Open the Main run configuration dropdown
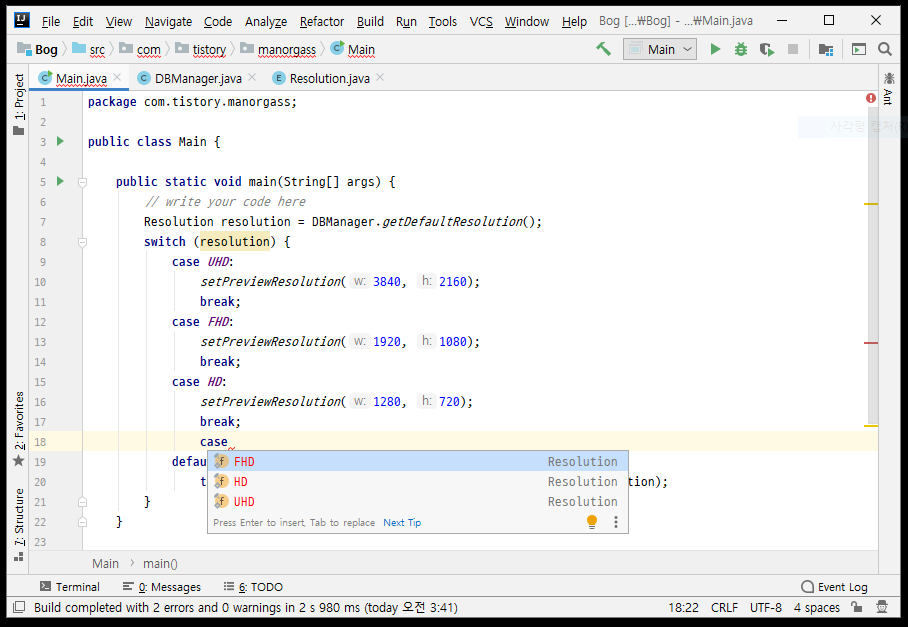The image size is (908, 627). coord(660,49)
